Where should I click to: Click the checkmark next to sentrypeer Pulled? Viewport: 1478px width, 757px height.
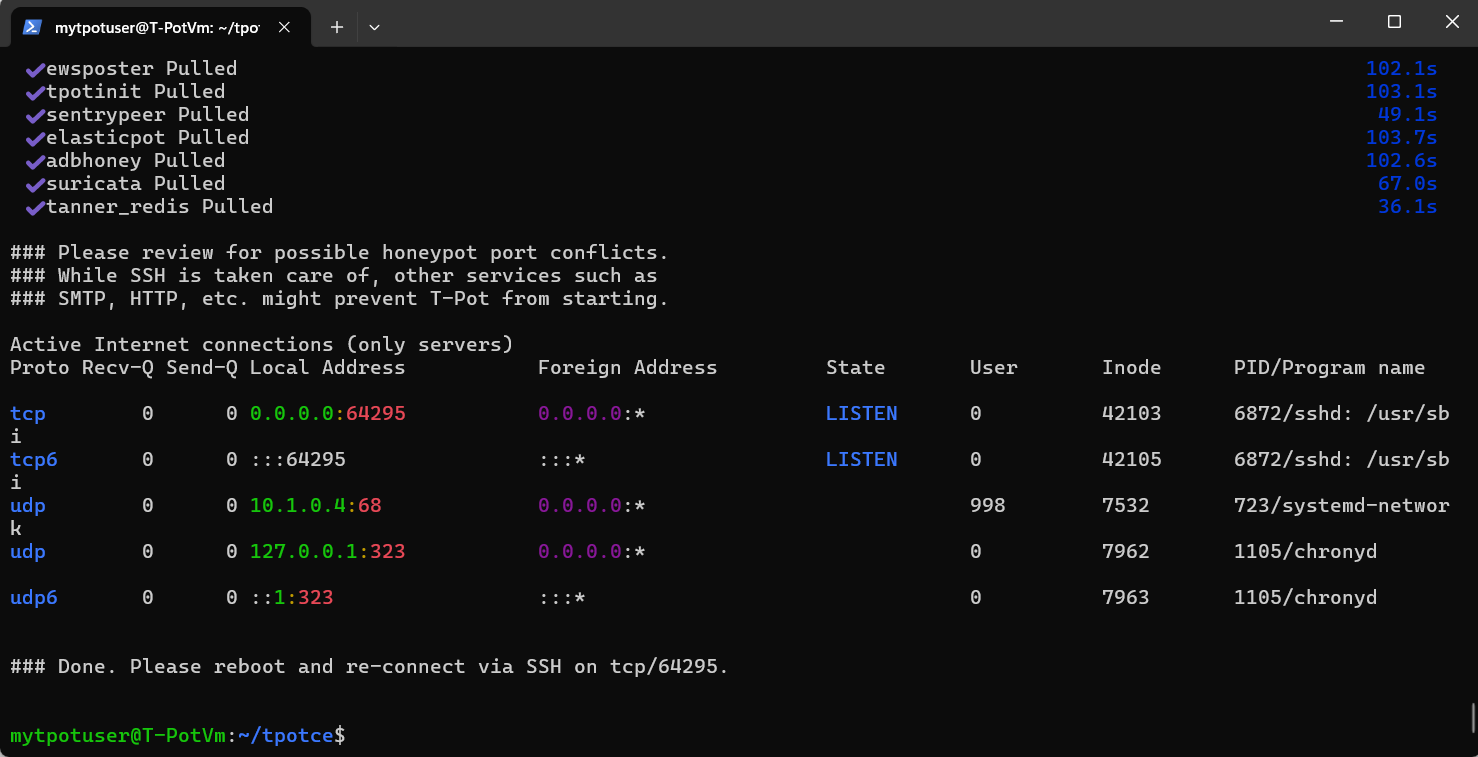coord(35,116)
